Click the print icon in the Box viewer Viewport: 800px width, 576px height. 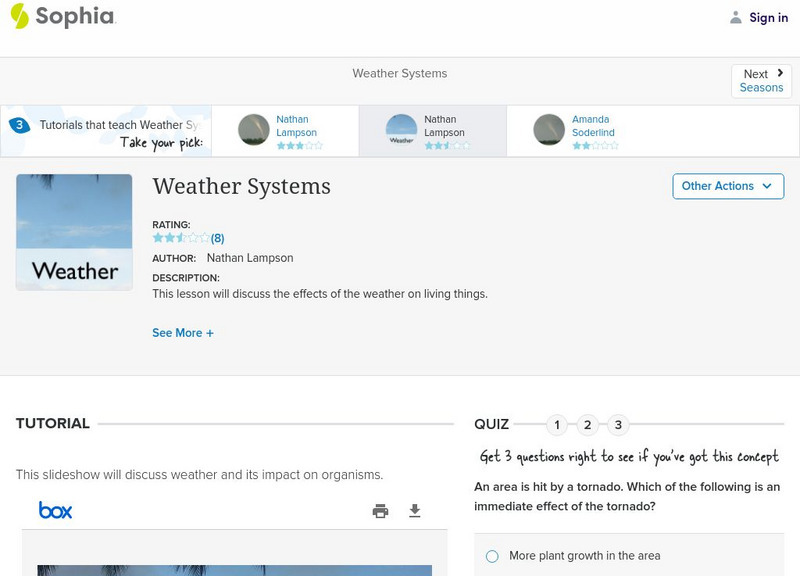(379, 510)
